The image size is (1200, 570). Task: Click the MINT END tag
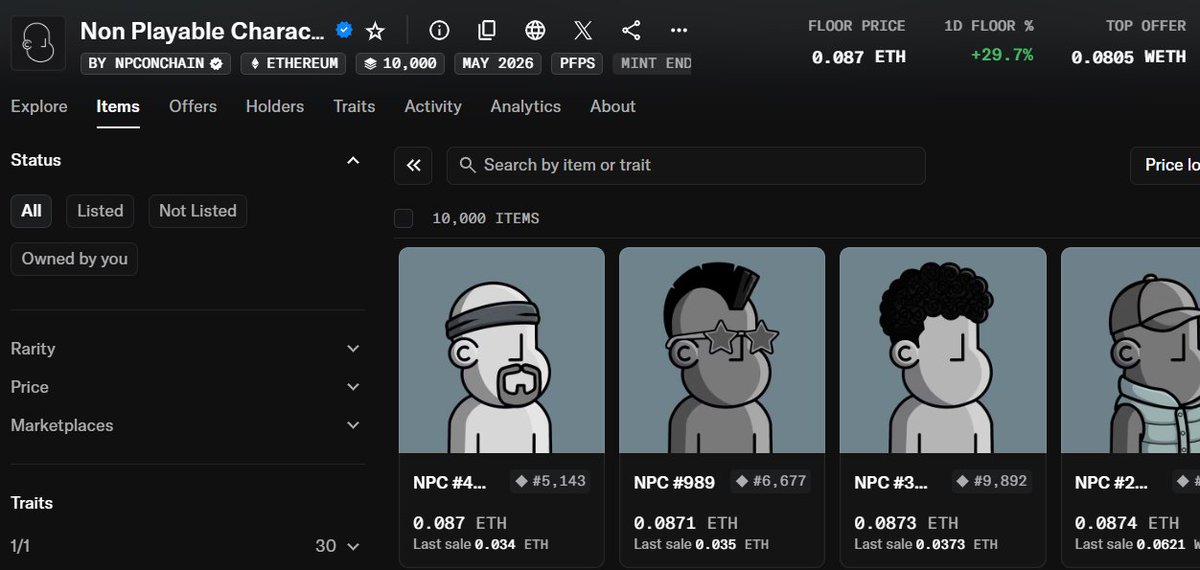(x=652, y=63)
